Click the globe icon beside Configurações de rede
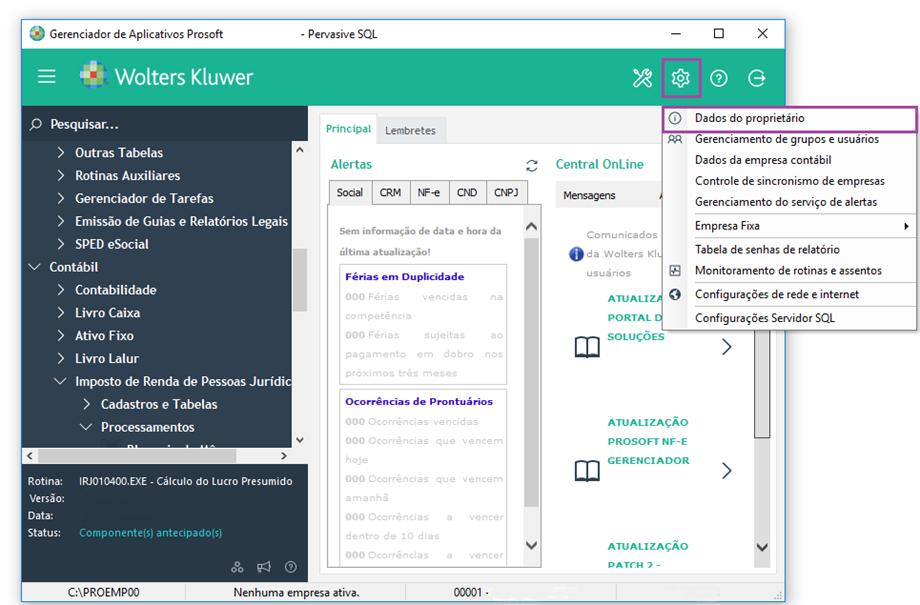The width and height of the screenshot is (920, 605). click(675, 294)
